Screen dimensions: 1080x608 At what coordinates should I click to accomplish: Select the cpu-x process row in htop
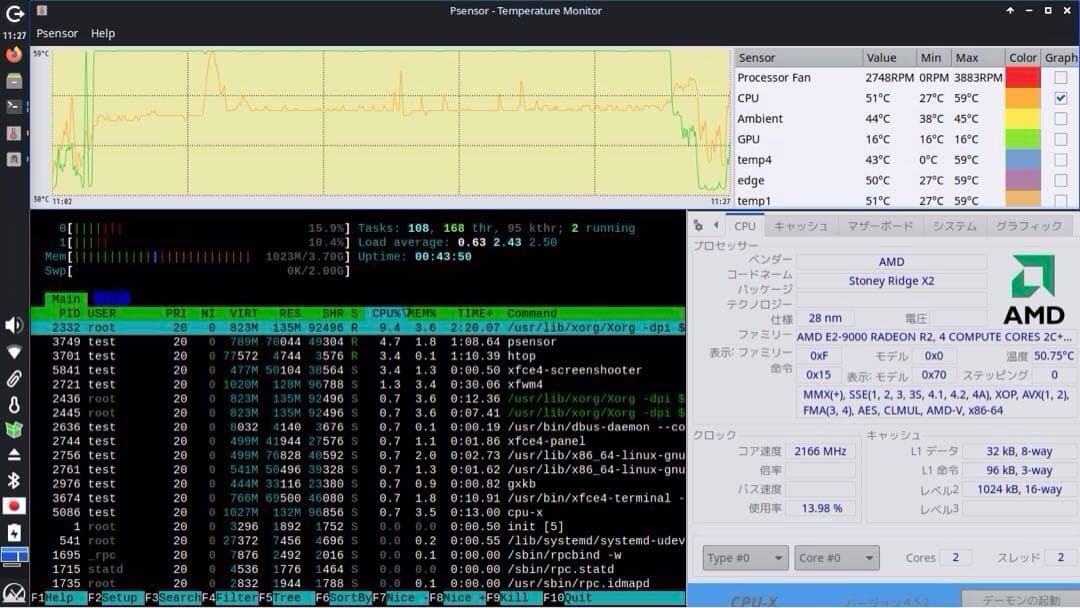tap(358, 512)
